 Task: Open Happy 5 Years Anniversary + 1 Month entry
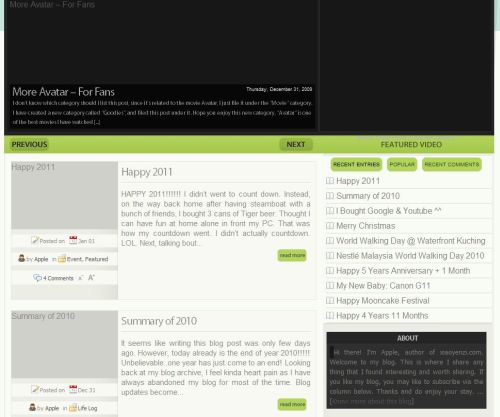tap(403, 271)
